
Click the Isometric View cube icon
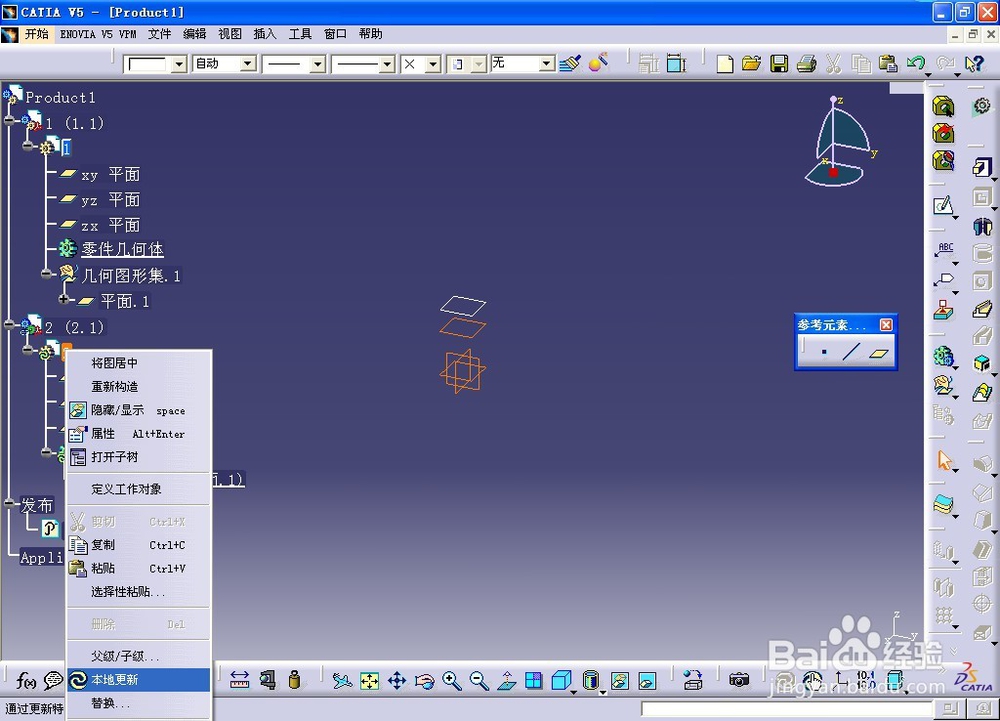pos(561,681)
